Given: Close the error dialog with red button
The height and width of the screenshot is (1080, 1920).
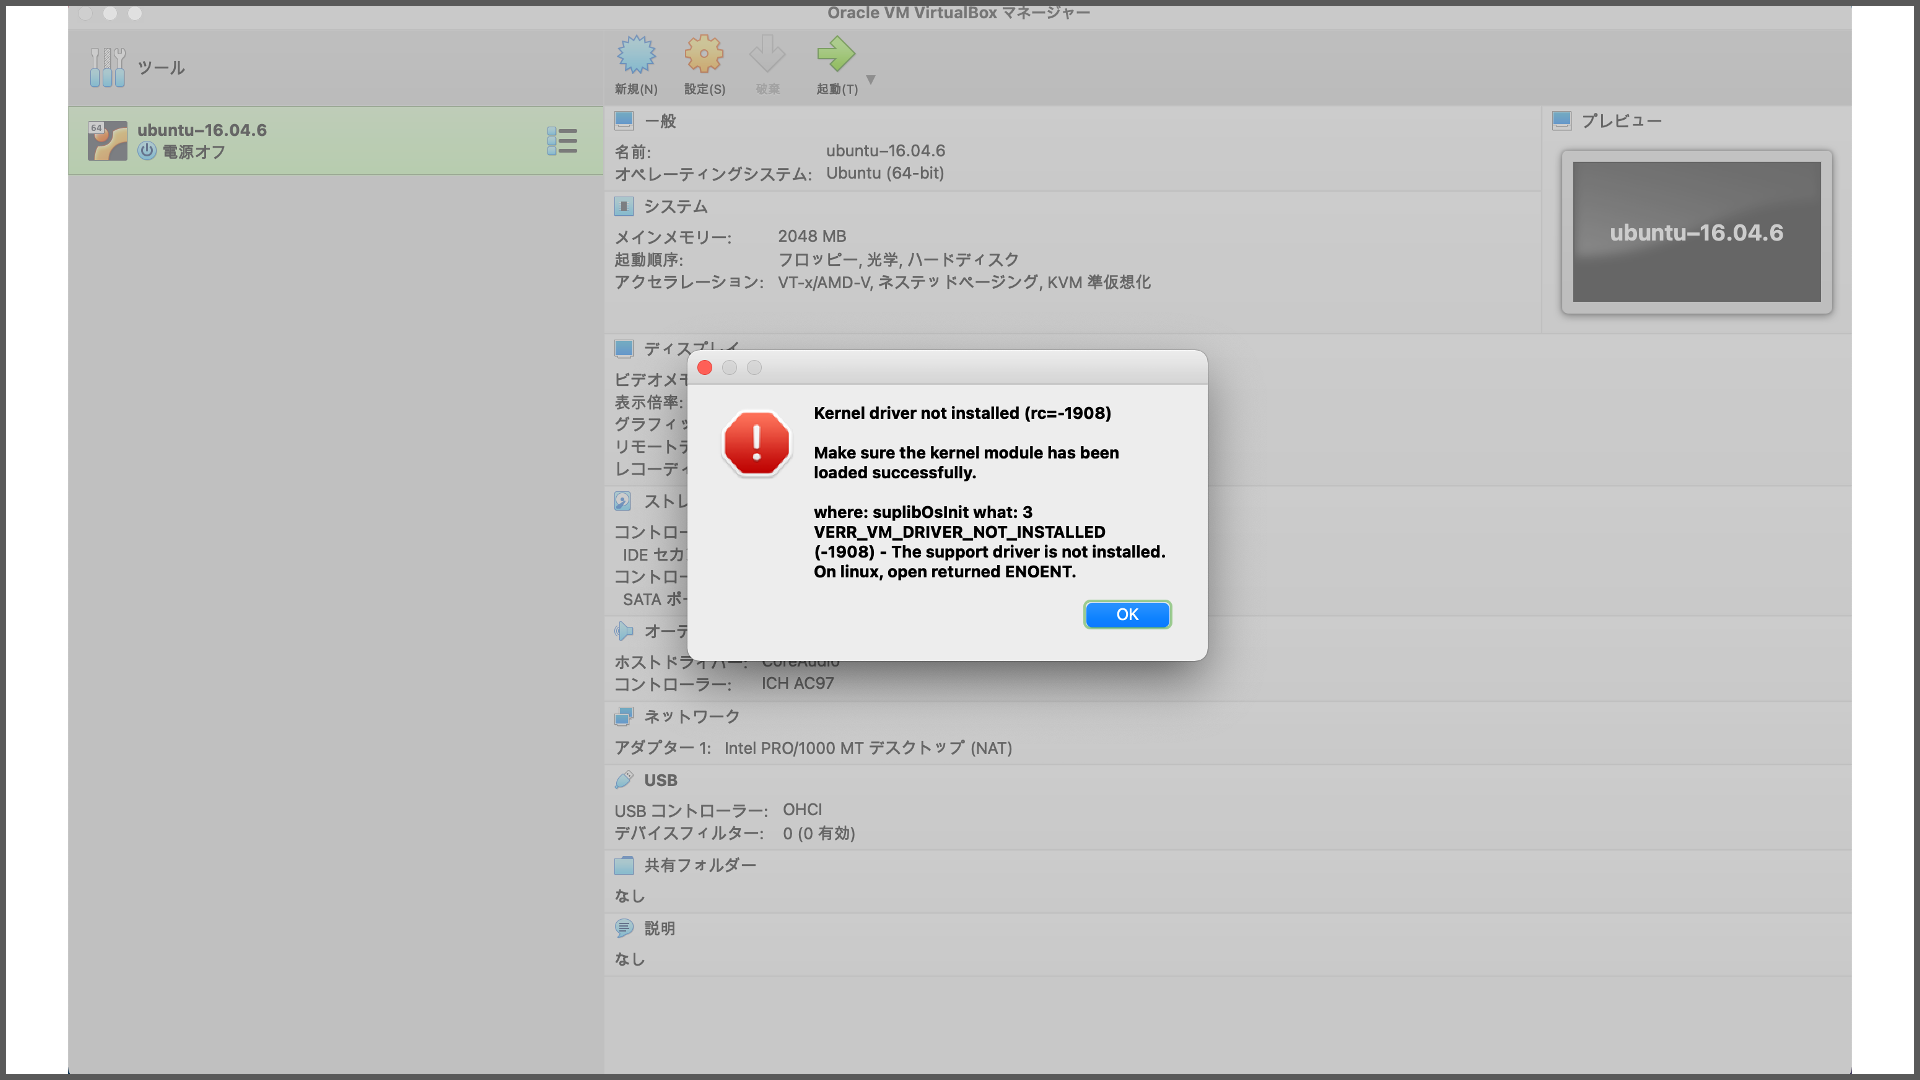Looking at the screenshot, I should (705, 368).
